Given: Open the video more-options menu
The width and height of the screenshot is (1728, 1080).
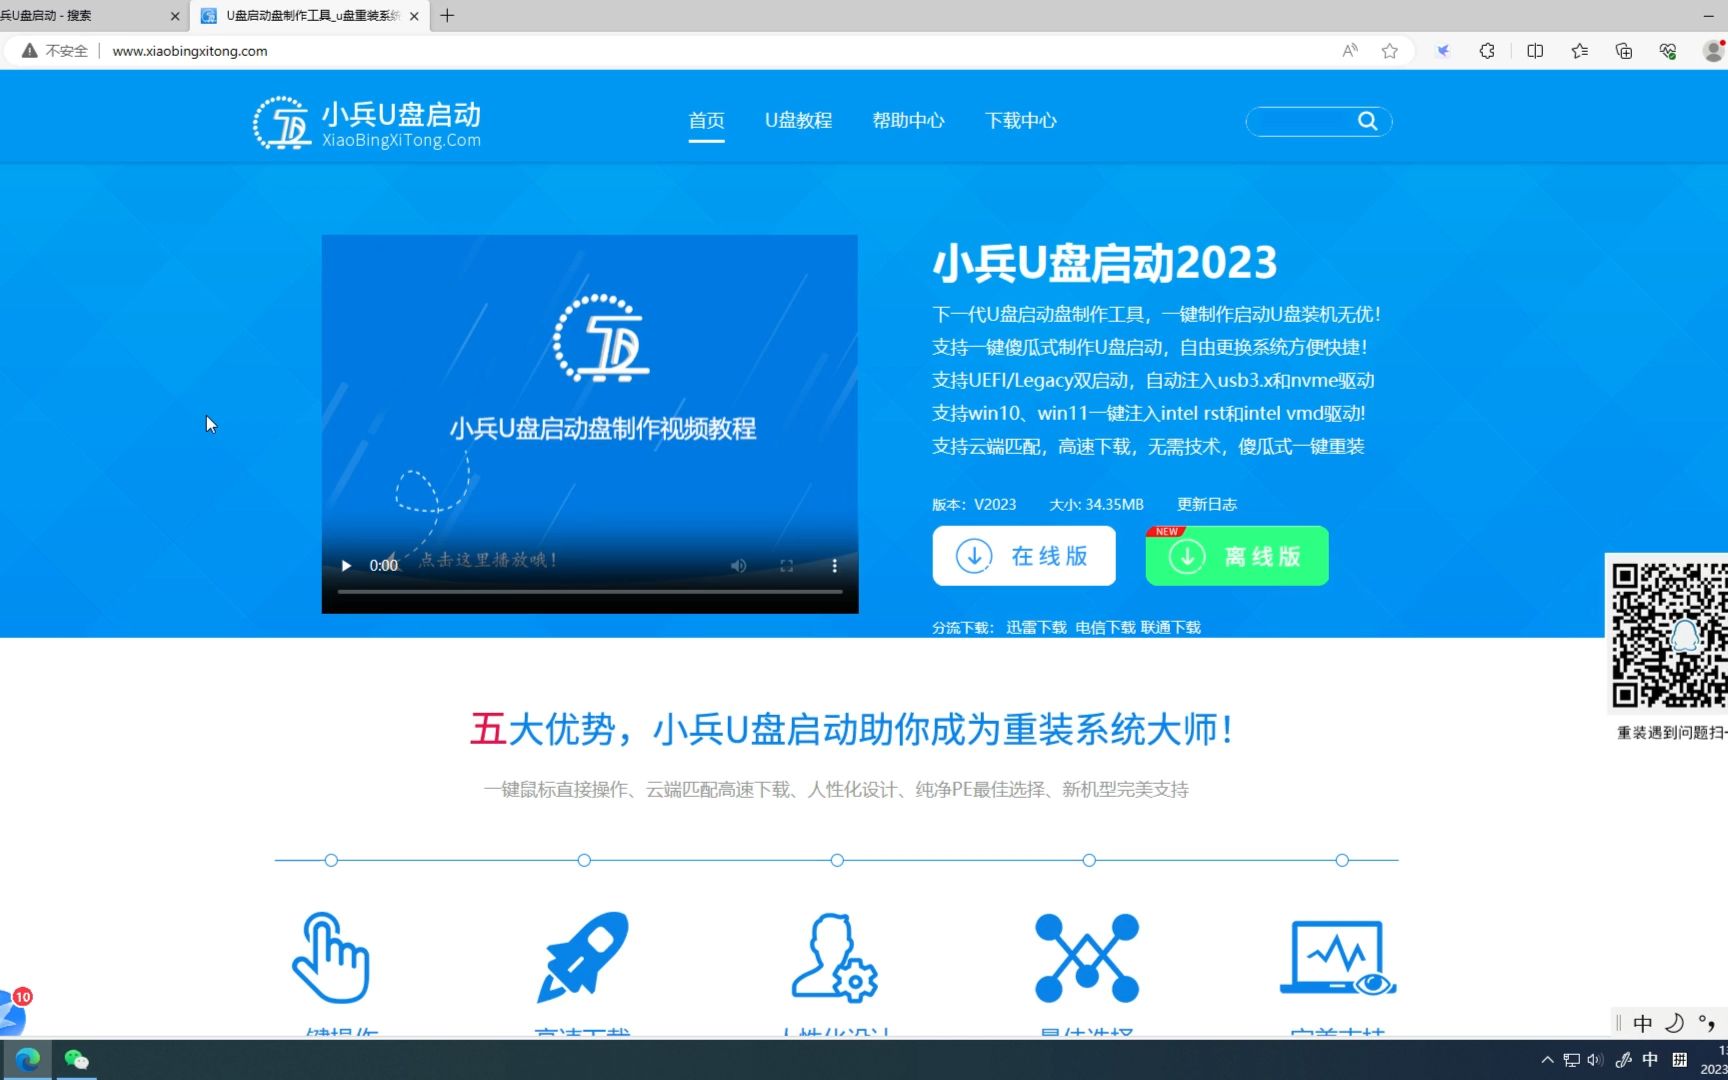Looking at the screenshot, I should tap(834, 565).
